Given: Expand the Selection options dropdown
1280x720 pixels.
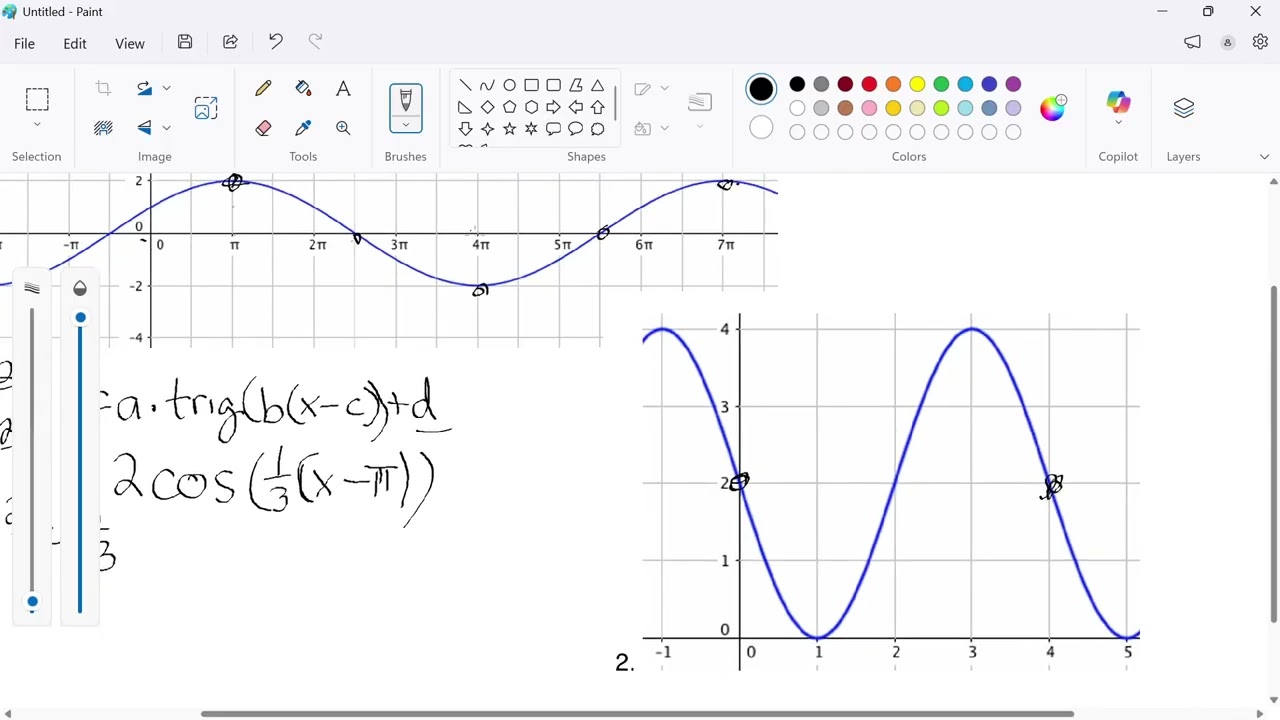Looking at the screenshot, I should click(37, 125).
